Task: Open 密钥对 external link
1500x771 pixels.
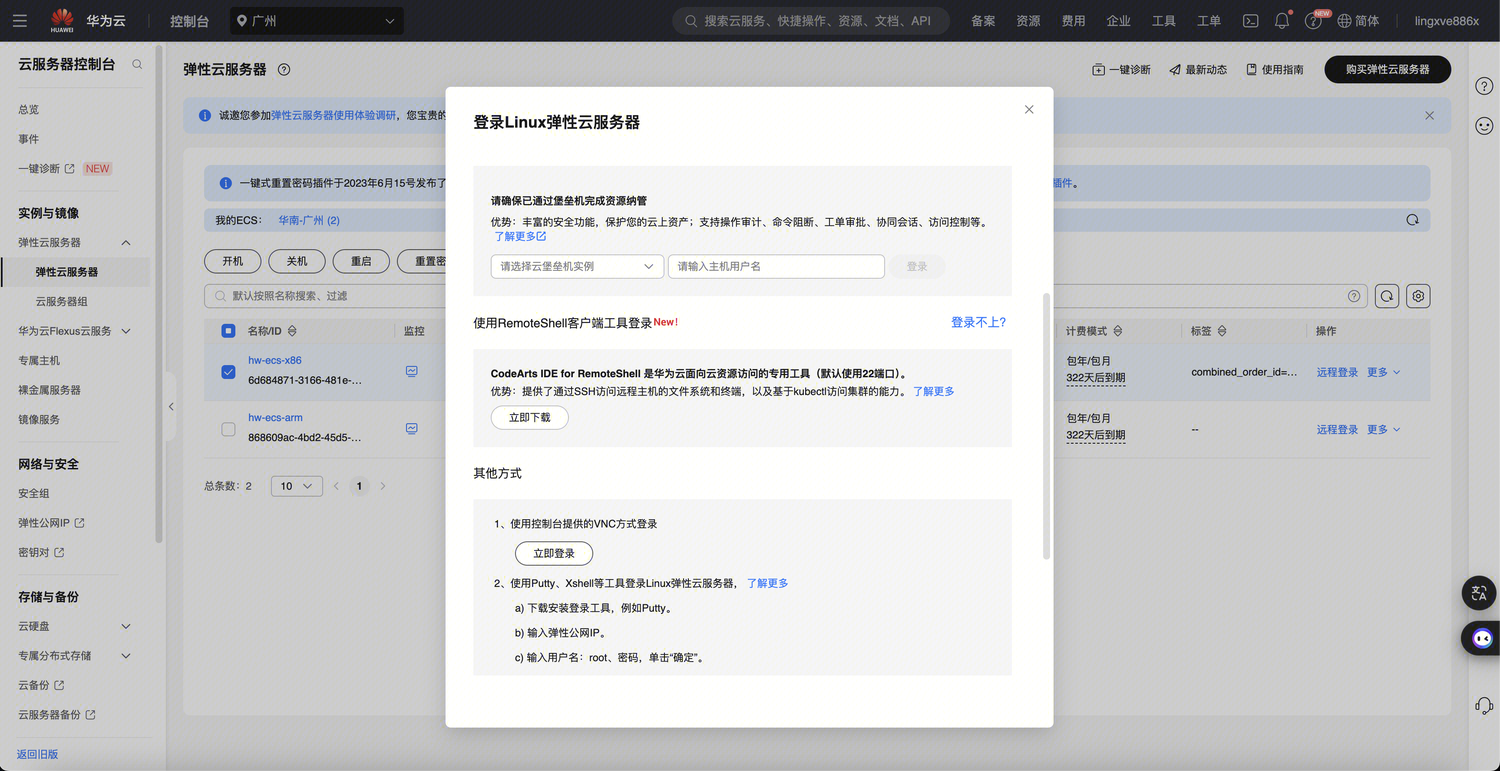Action: [40, 552]
